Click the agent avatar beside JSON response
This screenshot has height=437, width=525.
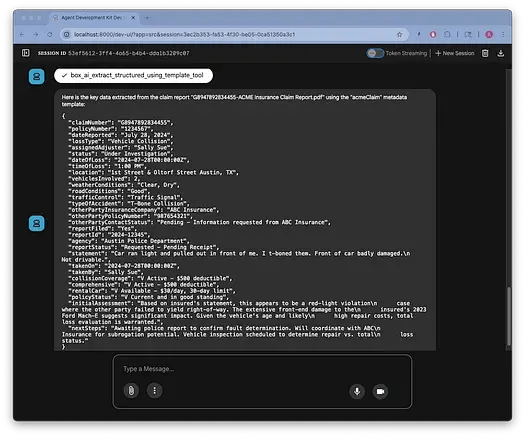36,223
